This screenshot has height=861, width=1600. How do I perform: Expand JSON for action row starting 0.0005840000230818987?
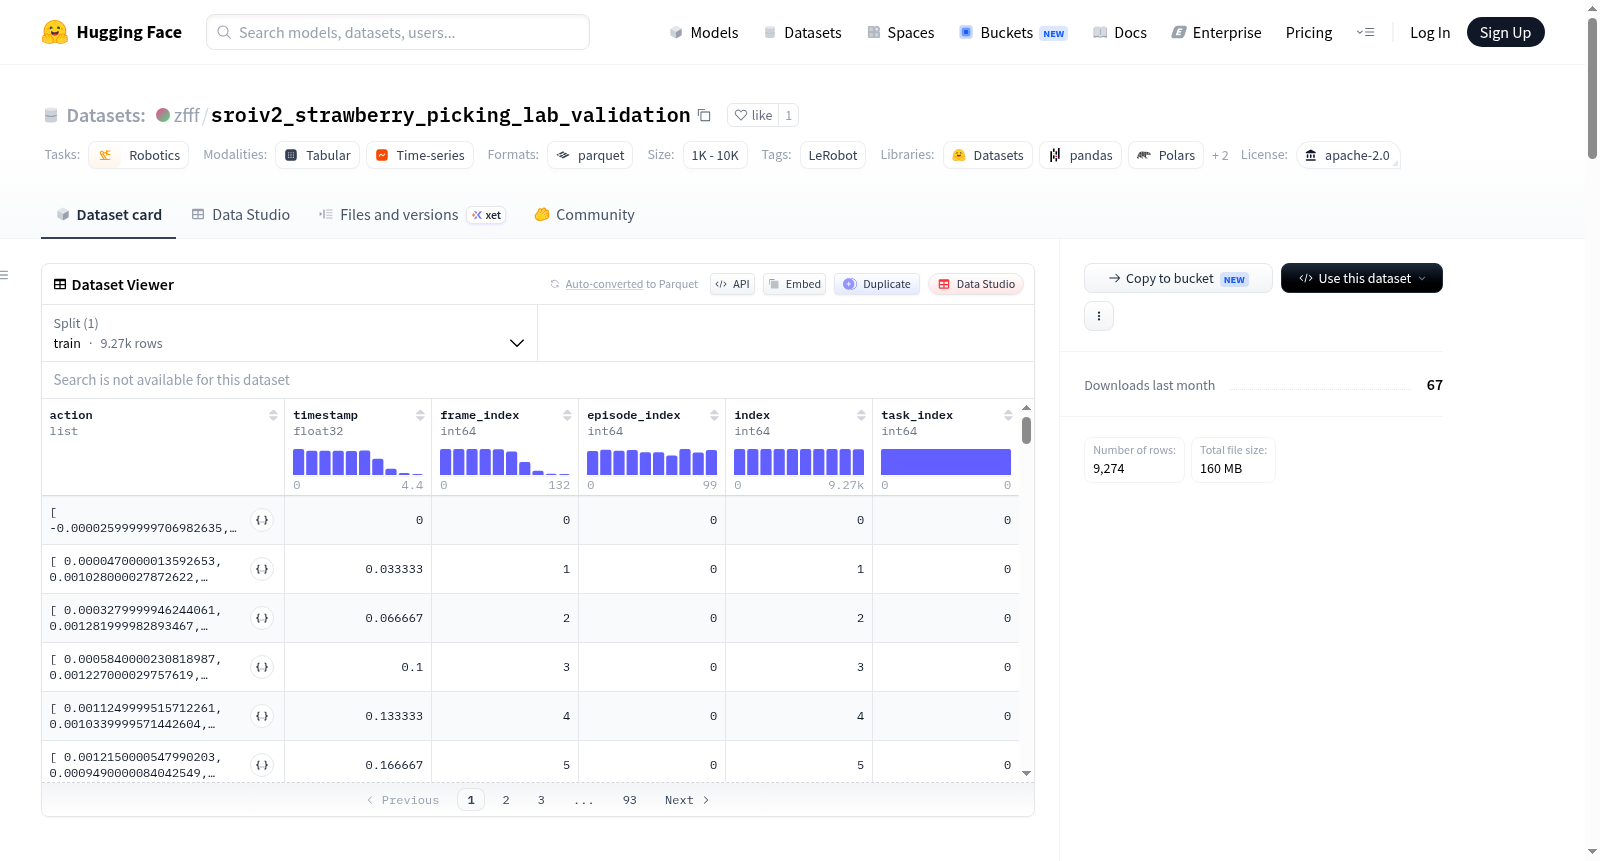point(262,667)
